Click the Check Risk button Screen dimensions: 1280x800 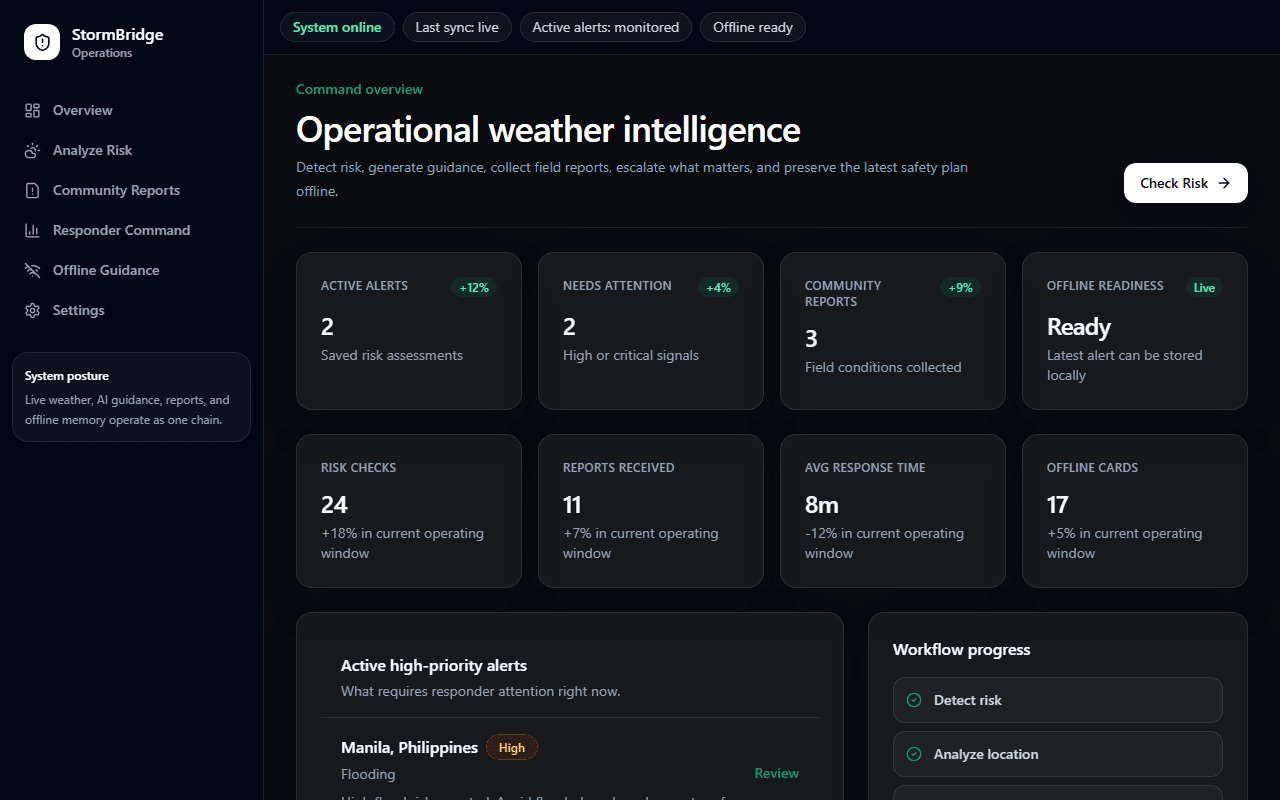click(1185, 183)
